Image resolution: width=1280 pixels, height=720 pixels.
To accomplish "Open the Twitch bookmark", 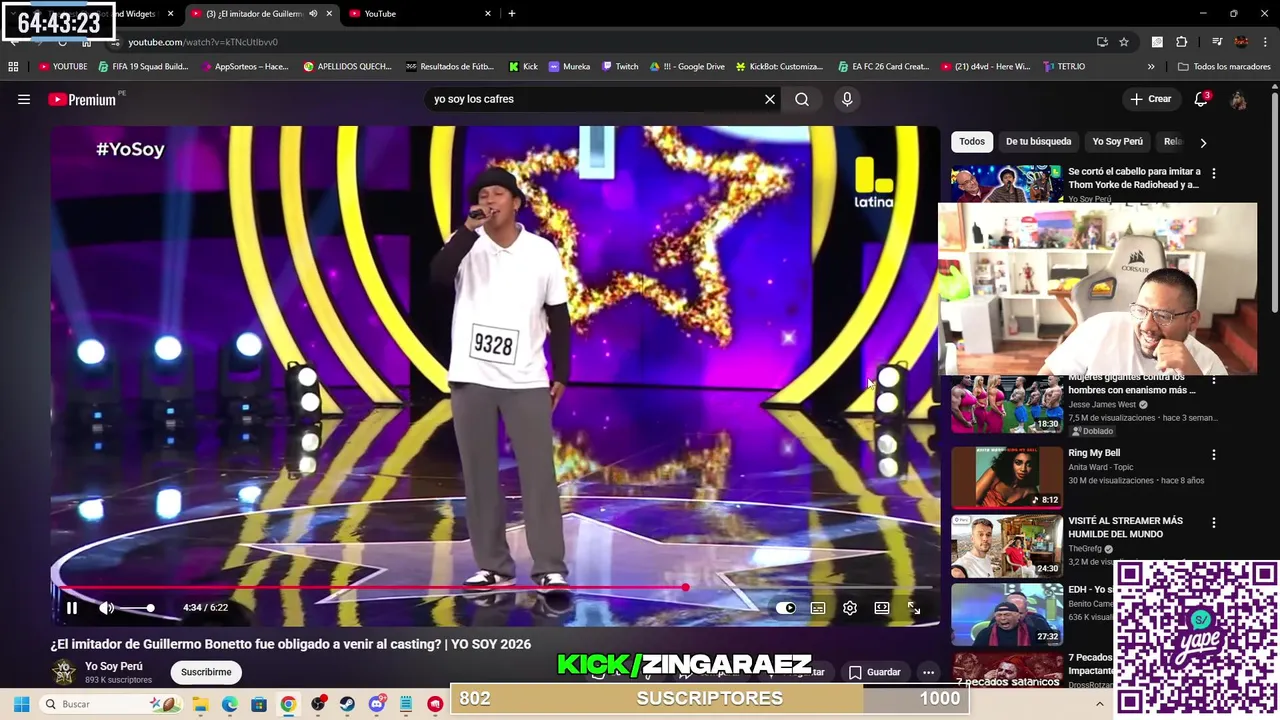I will (x=620, y=67).
